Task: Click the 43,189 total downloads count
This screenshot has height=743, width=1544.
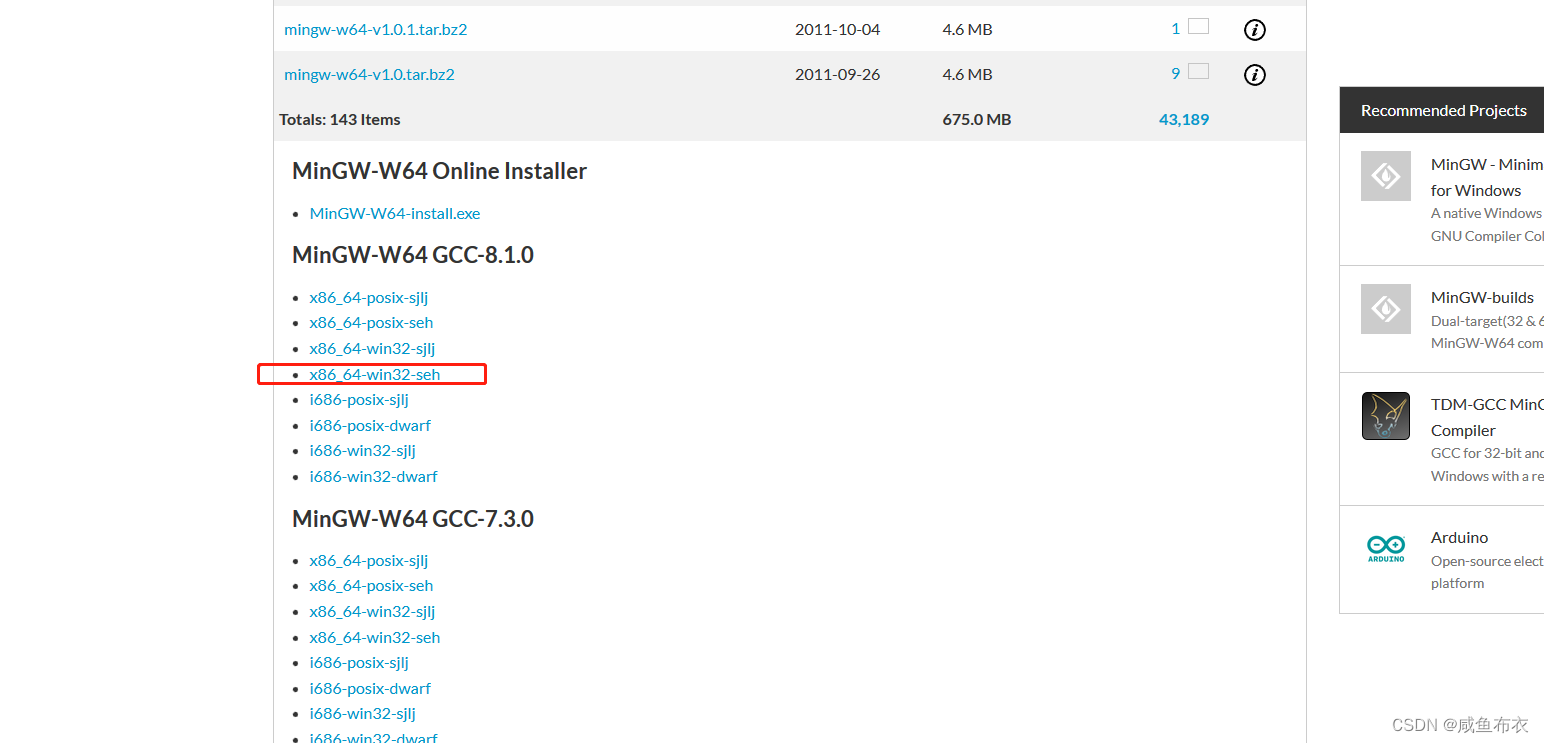Action: point(1184,119)
